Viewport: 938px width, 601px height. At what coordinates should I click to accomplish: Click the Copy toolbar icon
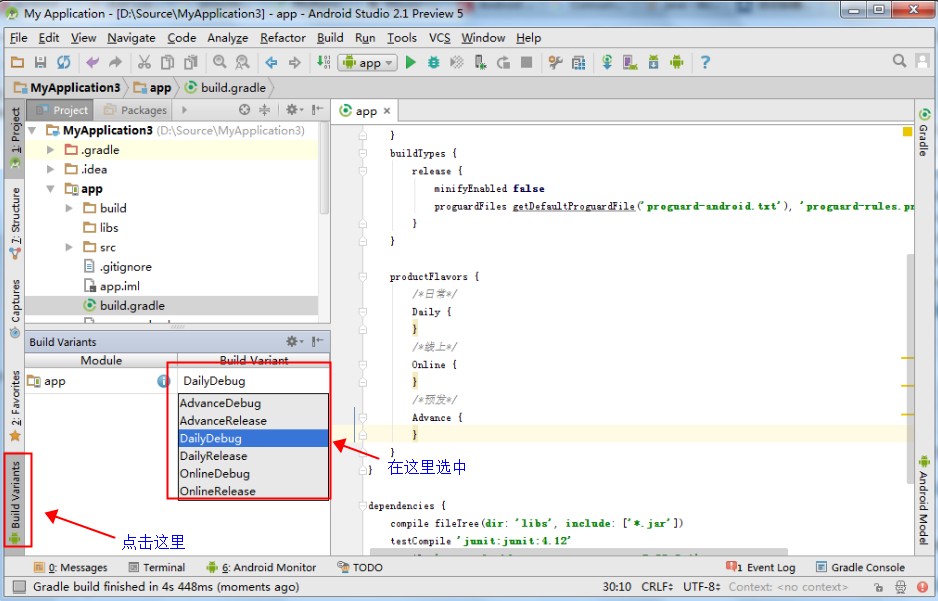click(x=168, y=62)
